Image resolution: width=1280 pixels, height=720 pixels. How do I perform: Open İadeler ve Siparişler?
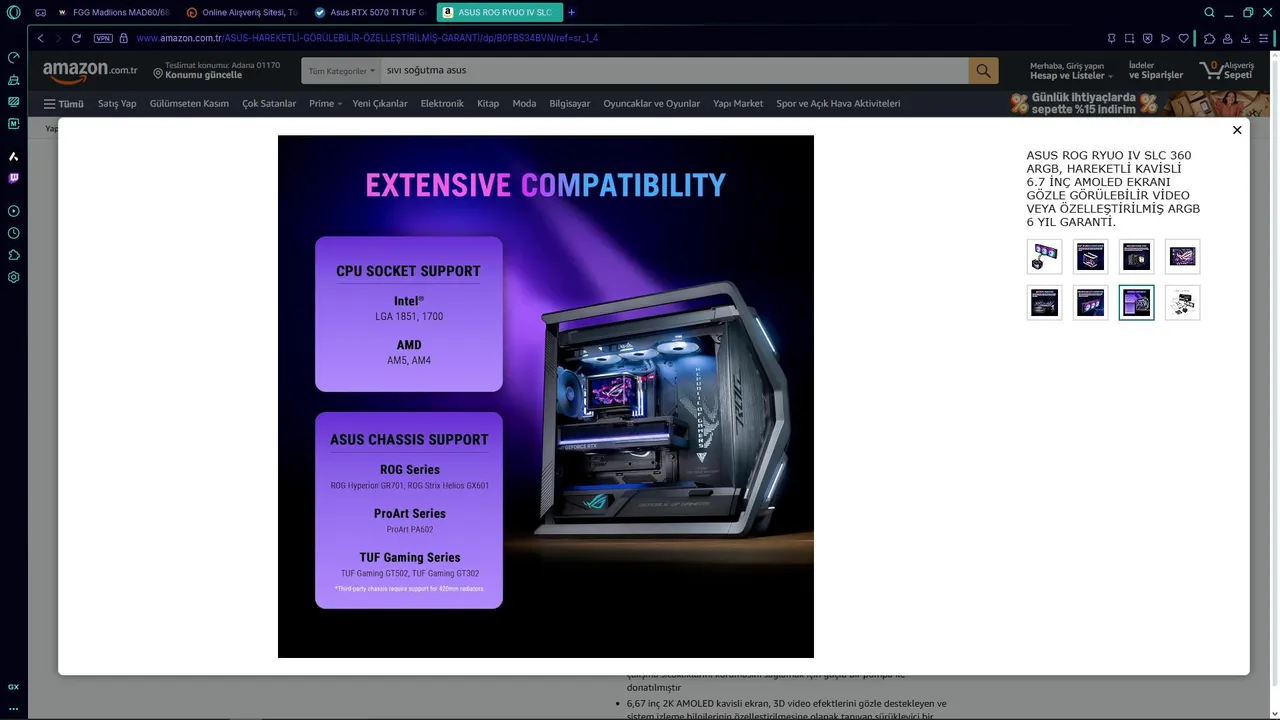1156,70
